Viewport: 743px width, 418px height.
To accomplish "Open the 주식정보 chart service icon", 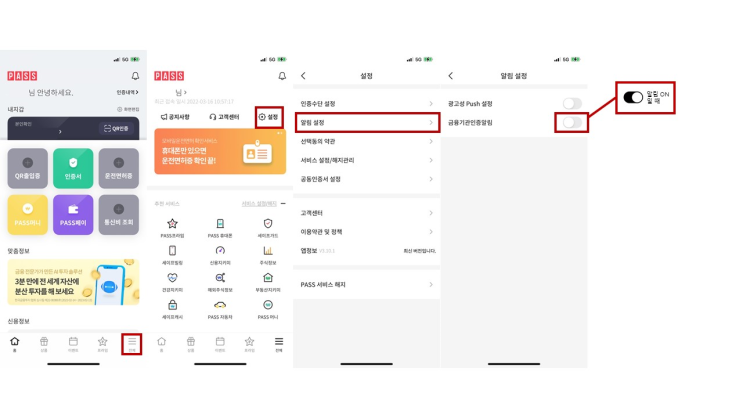I will click(x=268, y=254).
